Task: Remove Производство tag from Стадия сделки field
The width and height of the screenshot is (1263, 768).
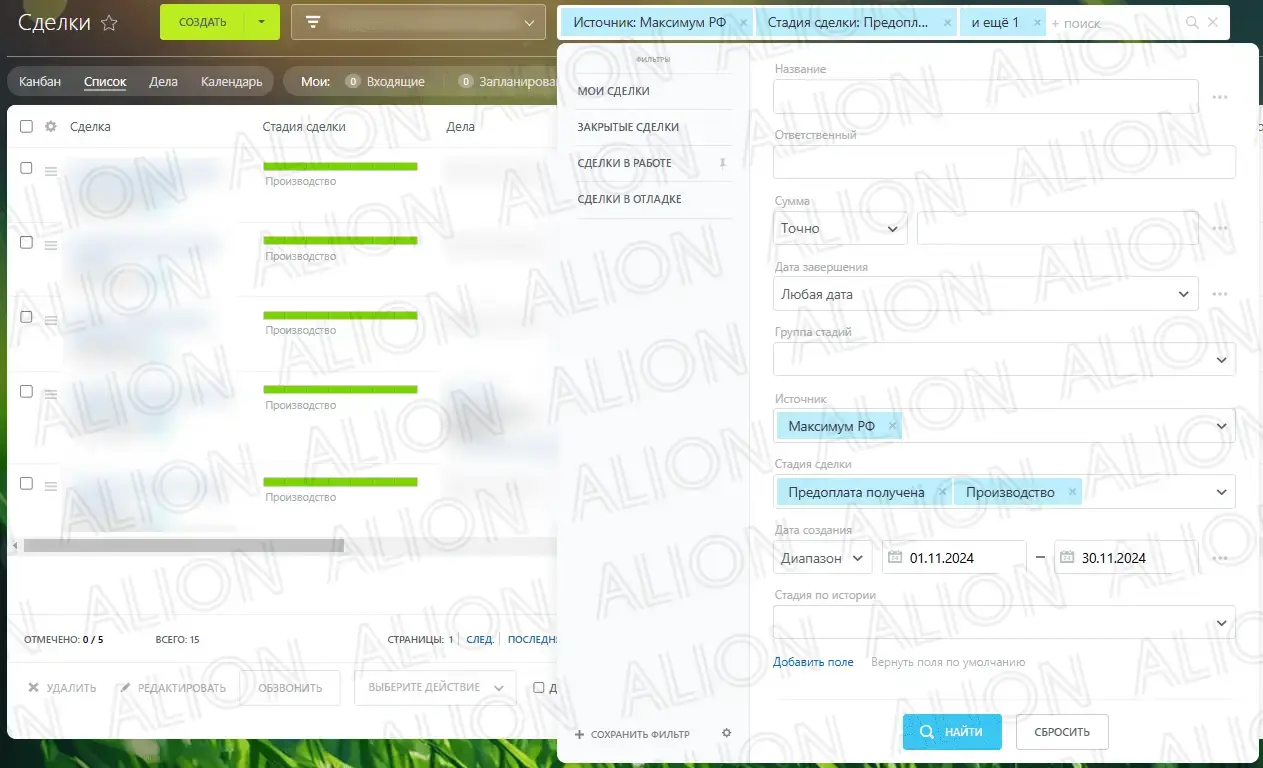Action: pos(1072,492)
